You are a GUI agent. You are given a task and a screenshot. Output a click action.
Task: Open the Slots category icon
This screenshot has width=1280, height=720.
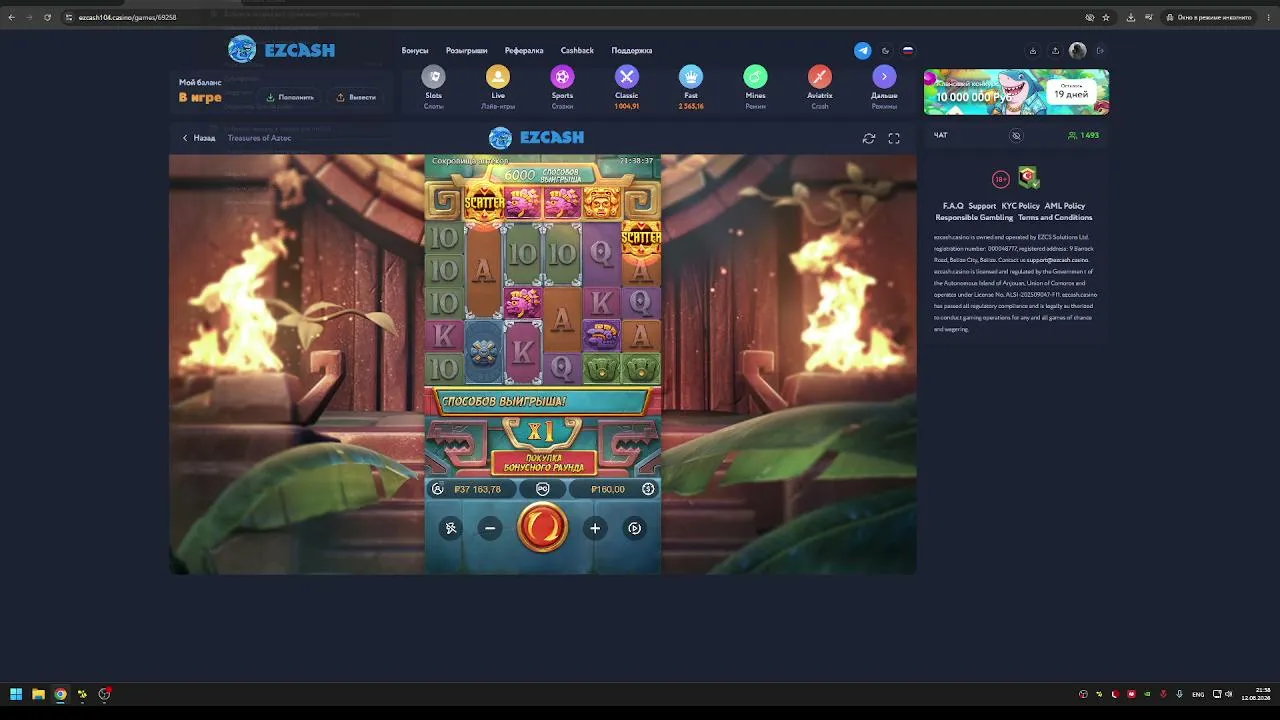coord(433,78)
